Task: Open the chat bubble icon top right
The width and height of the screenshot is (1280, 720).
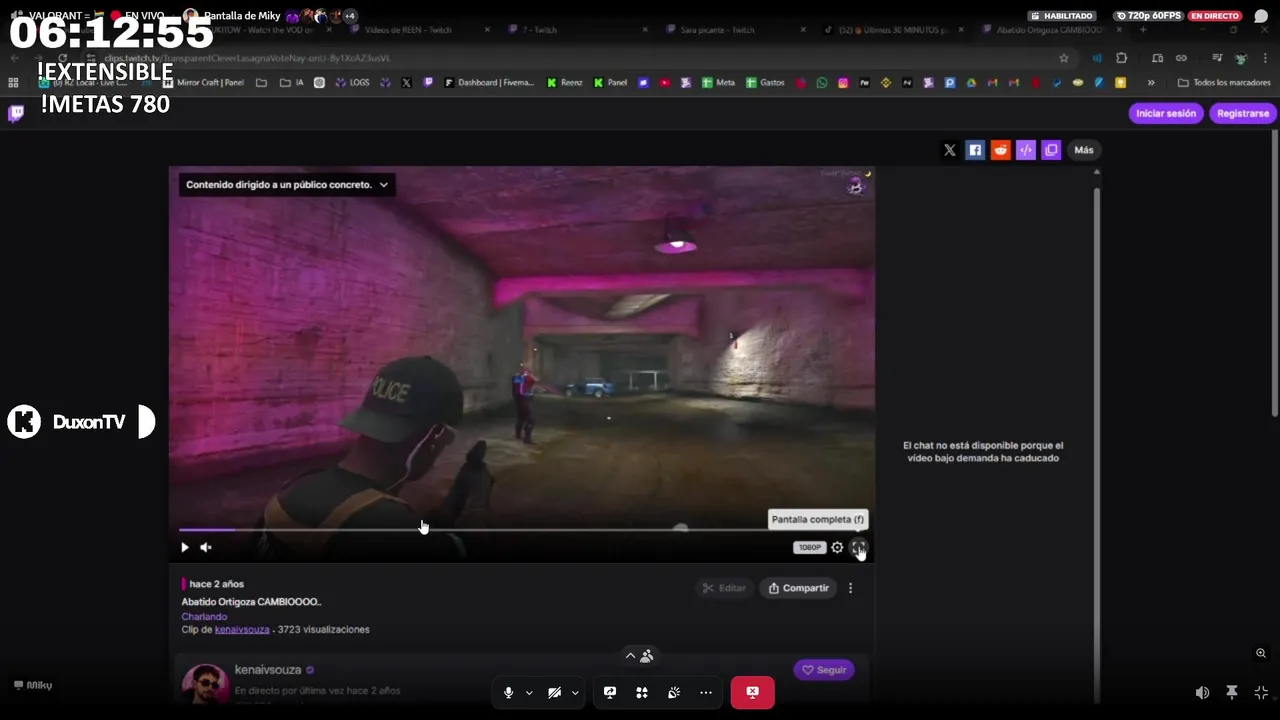Action: (x=1261, y=16)
